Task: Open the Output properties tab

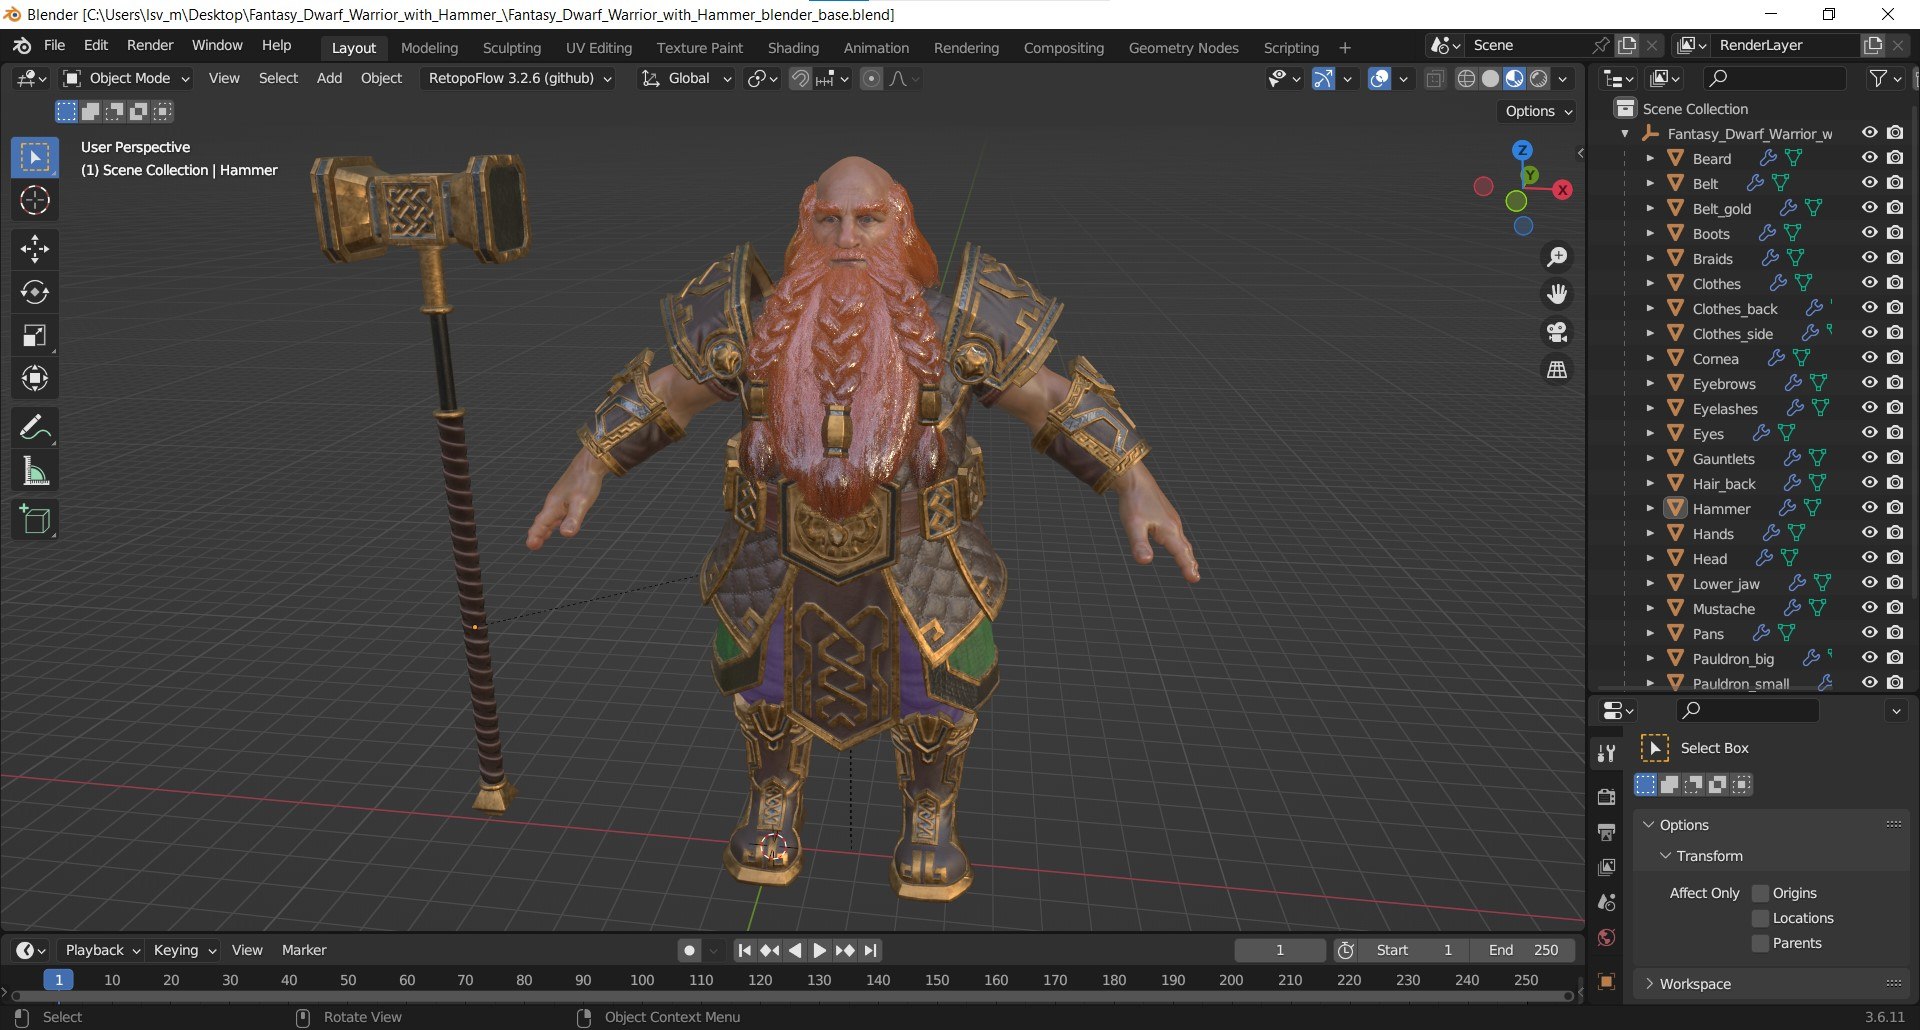Action: pyautogui.click(x=1606, y=832)
